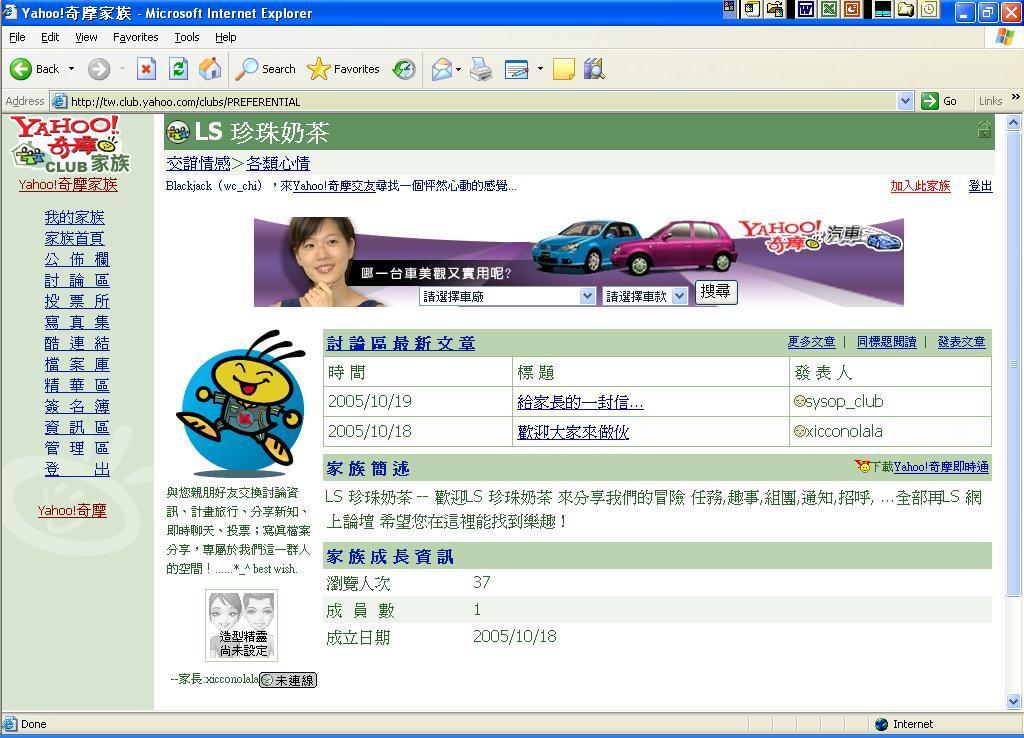Click the 登出 link at top right

[x=980, y=186]
